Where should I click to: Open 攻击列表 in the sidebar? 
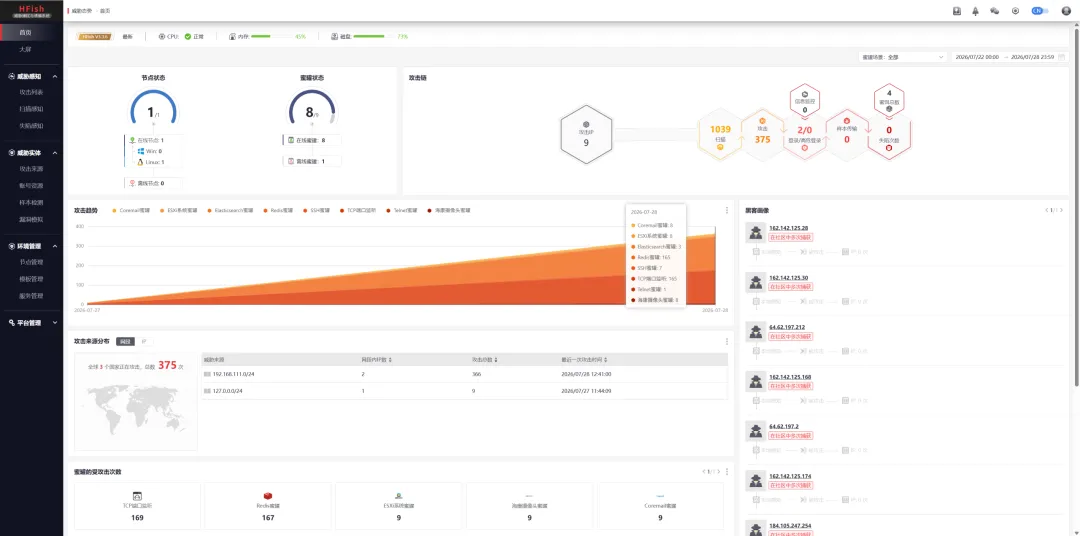click(x=31, y=92)
